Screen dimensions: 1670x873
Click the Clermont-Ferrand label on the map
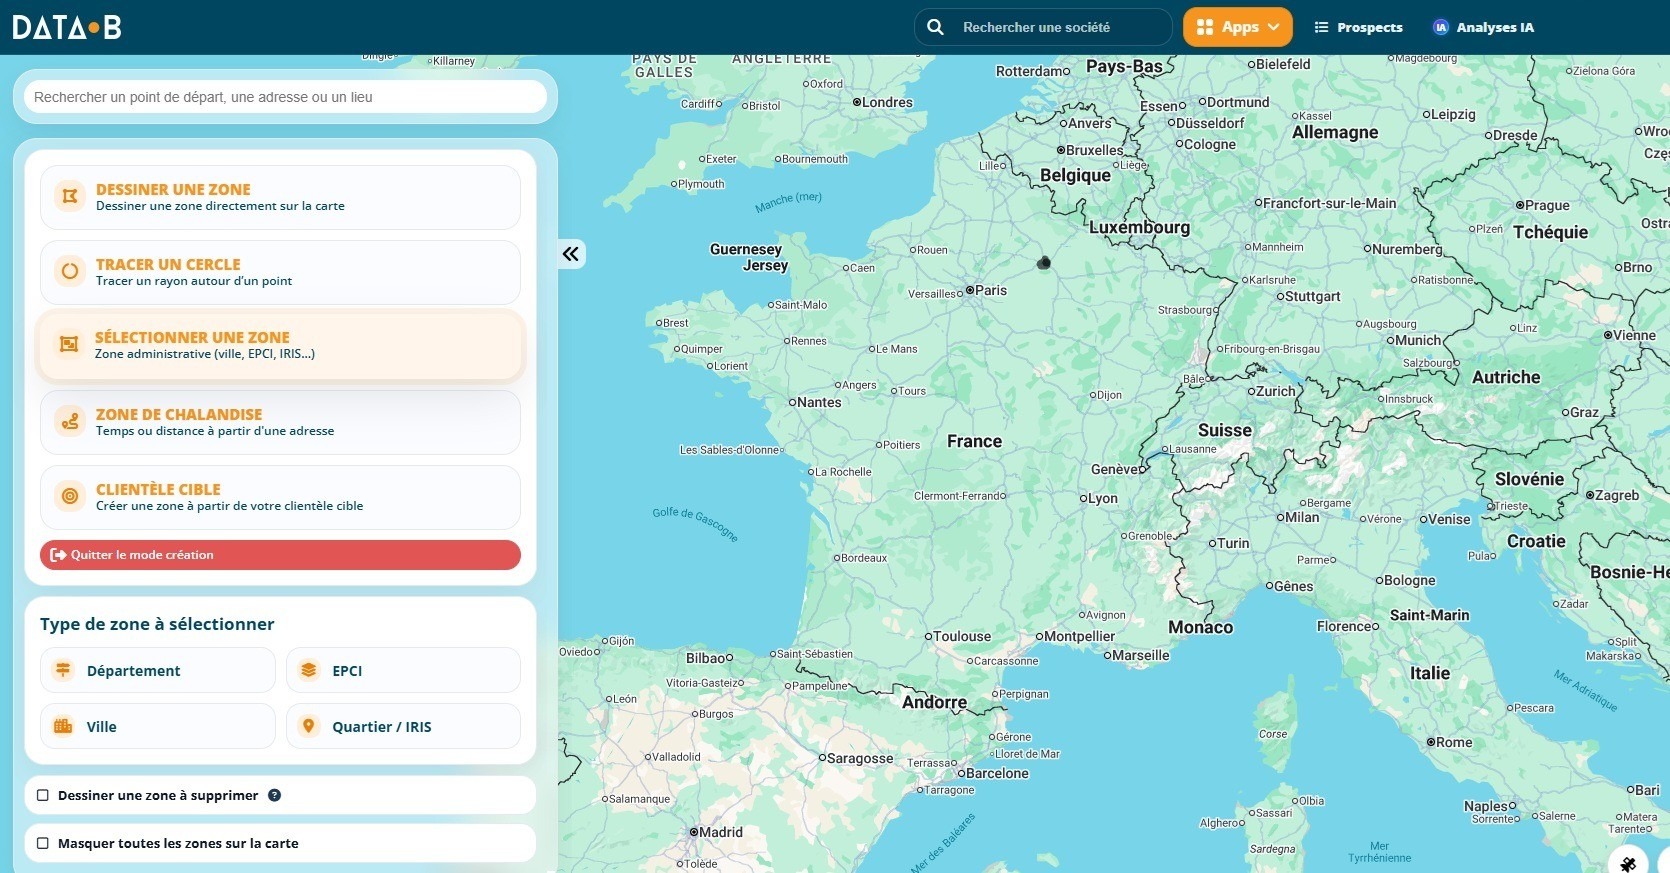click(x=956, y=496)
